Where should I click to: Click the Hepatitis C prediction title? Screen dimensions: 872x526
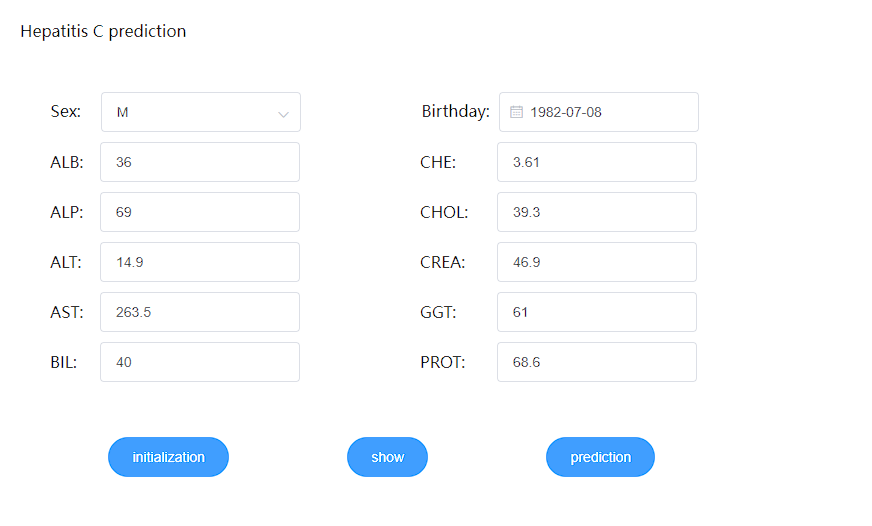click(103, 31)
